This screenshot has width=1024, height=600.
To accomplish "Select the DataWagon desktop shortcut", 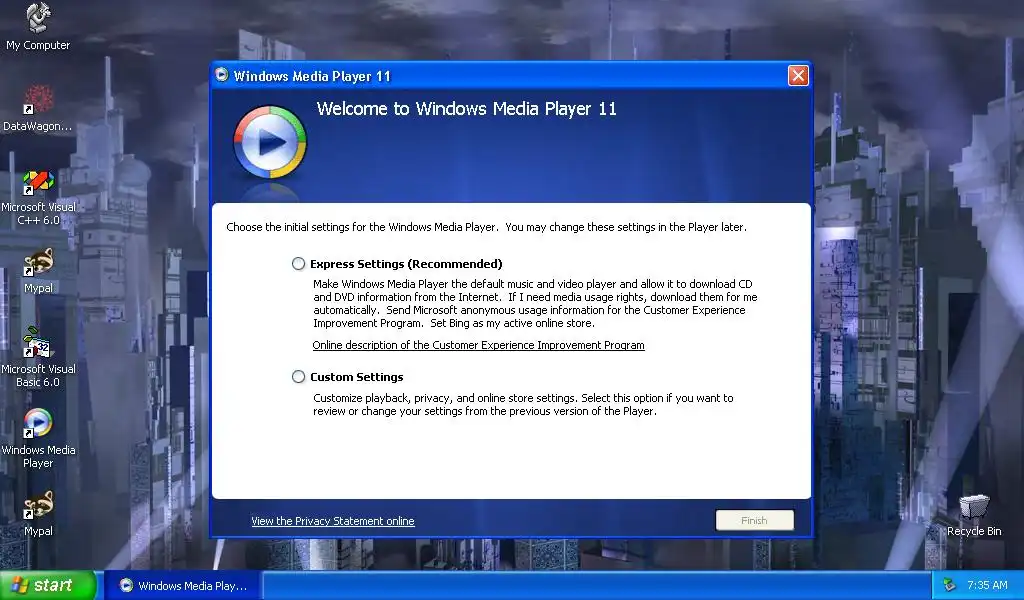I will click(x=38, y=108).
